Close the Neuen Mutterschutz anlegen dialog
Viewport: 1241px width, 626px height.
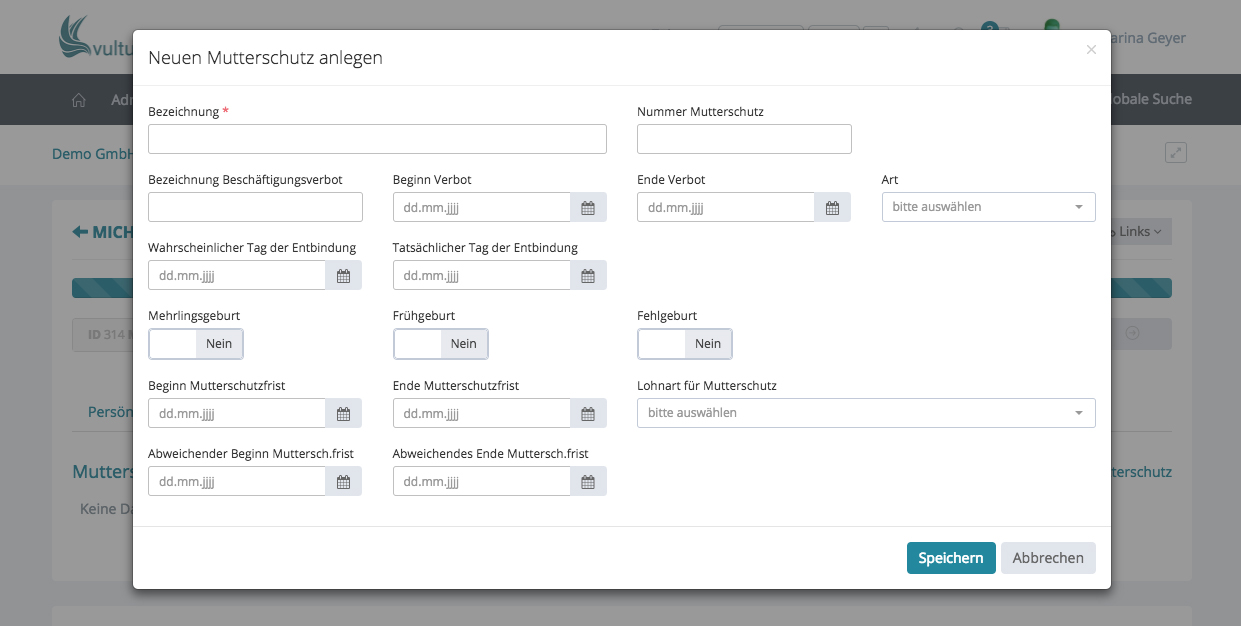tap(1091, 50)
